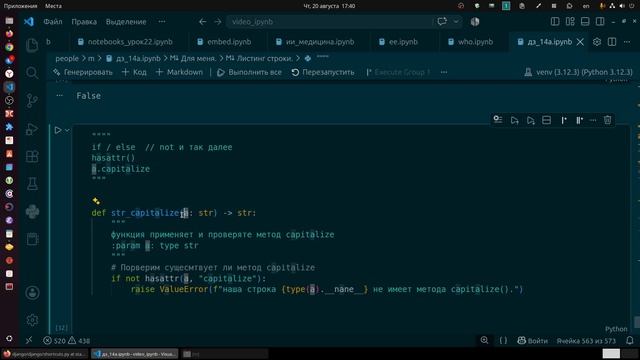Open the Source Control view

tap(32, 100)
